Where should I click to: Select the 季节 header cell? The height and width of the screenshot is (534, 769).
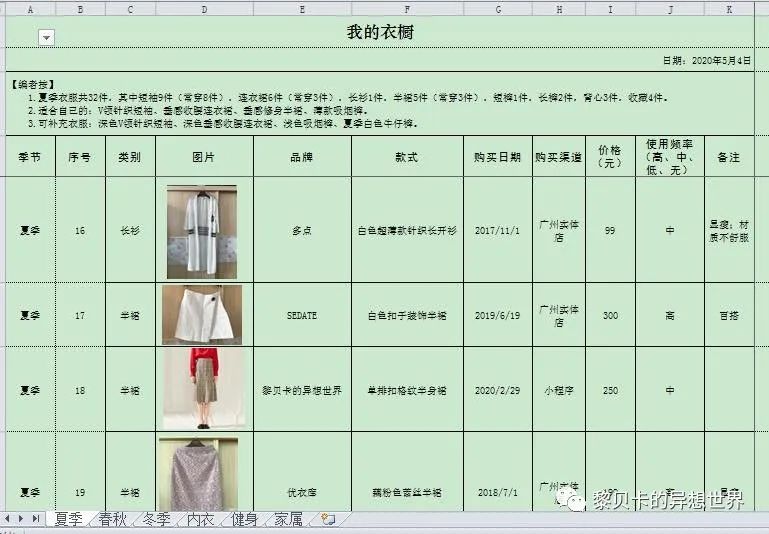(x=30, y=157)
